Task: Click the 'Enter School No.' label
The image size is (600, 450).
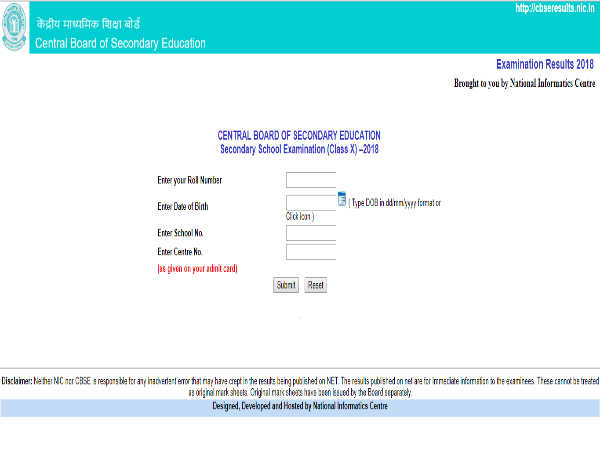Action: click(x=180, y=233)
